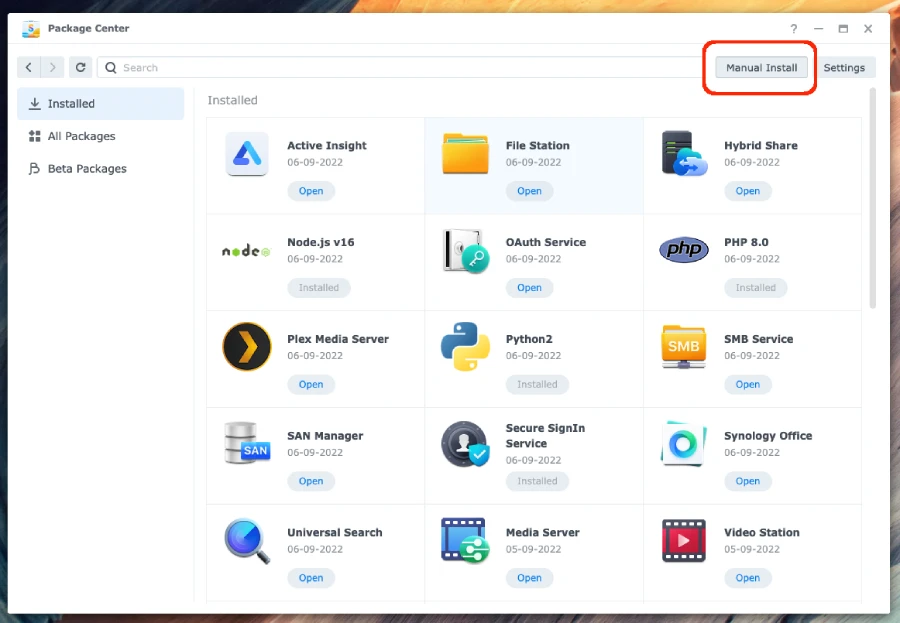Open Active Insight
The height and width of the screenshot is (623, 900).
[311, 191]
